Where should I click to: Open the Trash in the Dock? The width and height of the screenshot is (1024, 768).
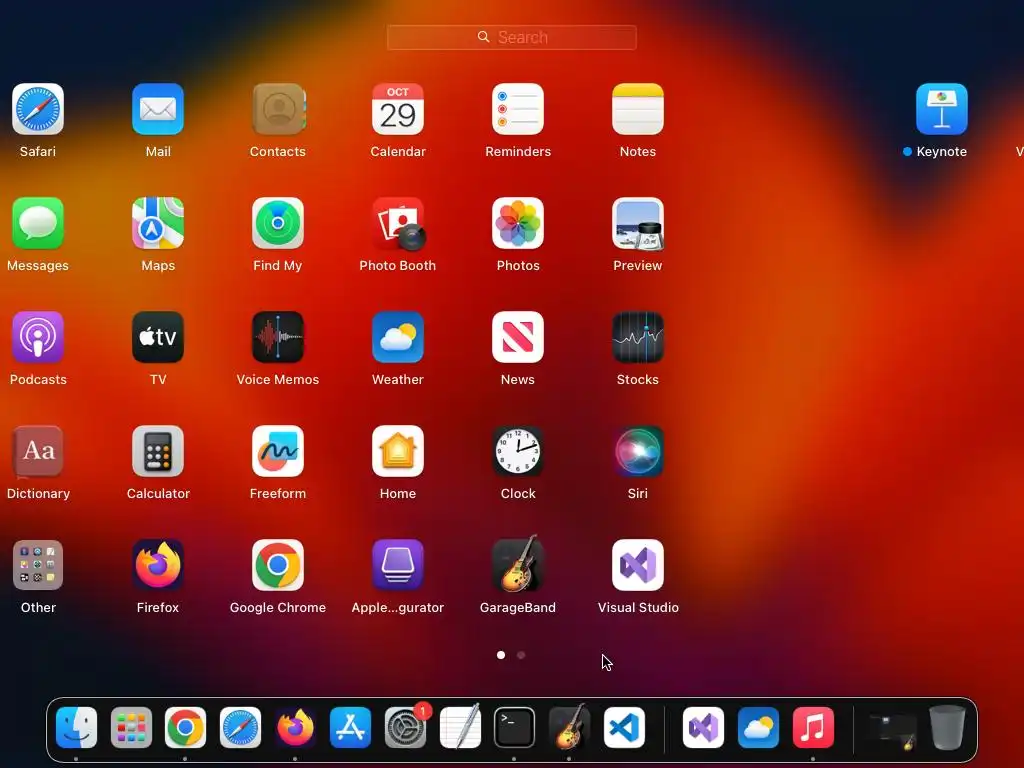tap(948, 728)
